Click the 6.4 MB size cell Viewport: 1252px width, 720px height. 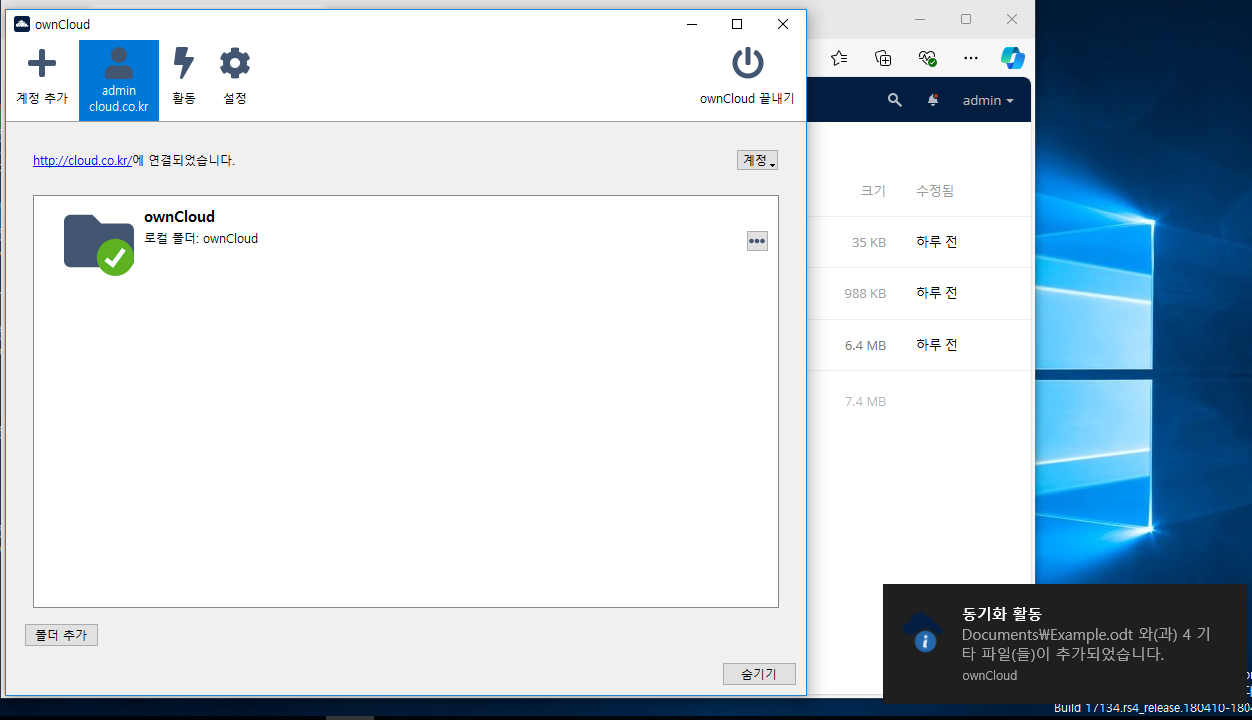(x=865, y=345)
